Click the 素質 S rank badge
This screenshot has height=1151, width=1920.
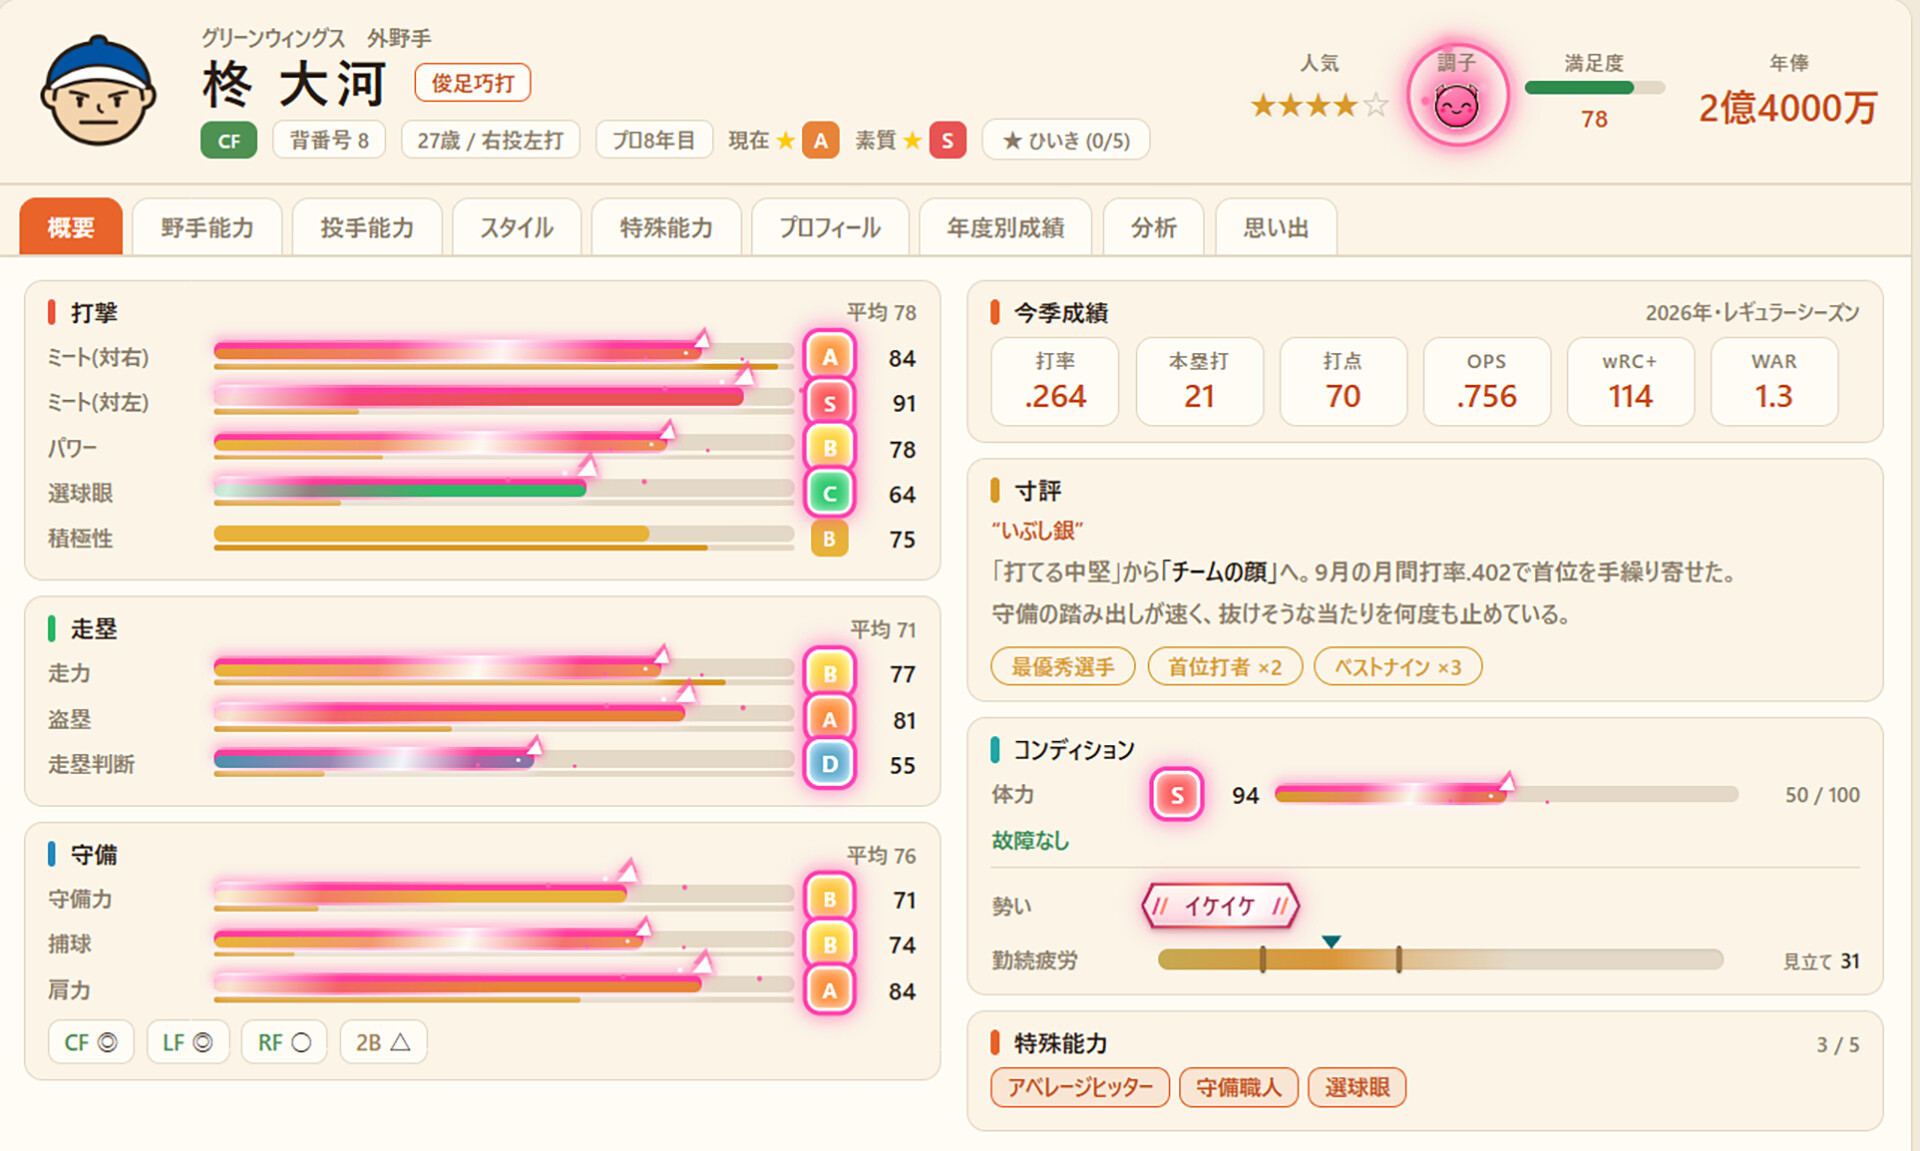(947, 140)
